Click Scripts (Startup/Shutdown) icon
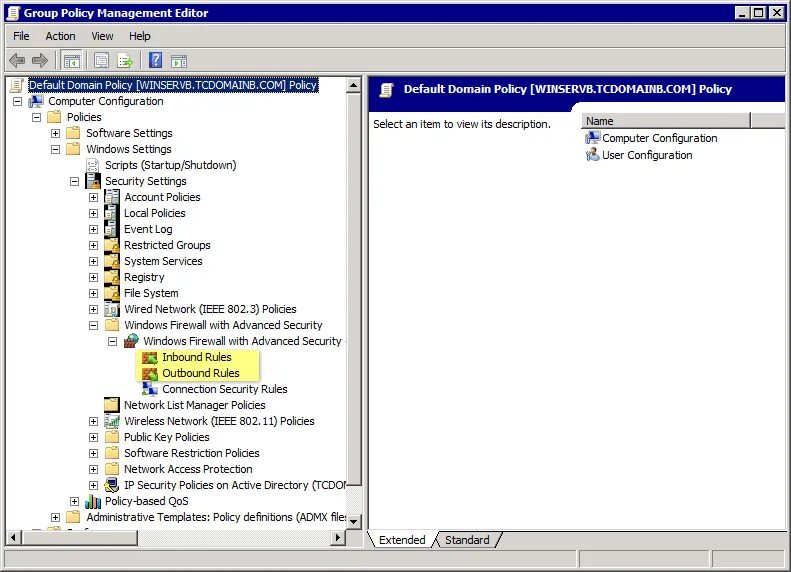The image size is (791, 572). (x=93, y=165)
